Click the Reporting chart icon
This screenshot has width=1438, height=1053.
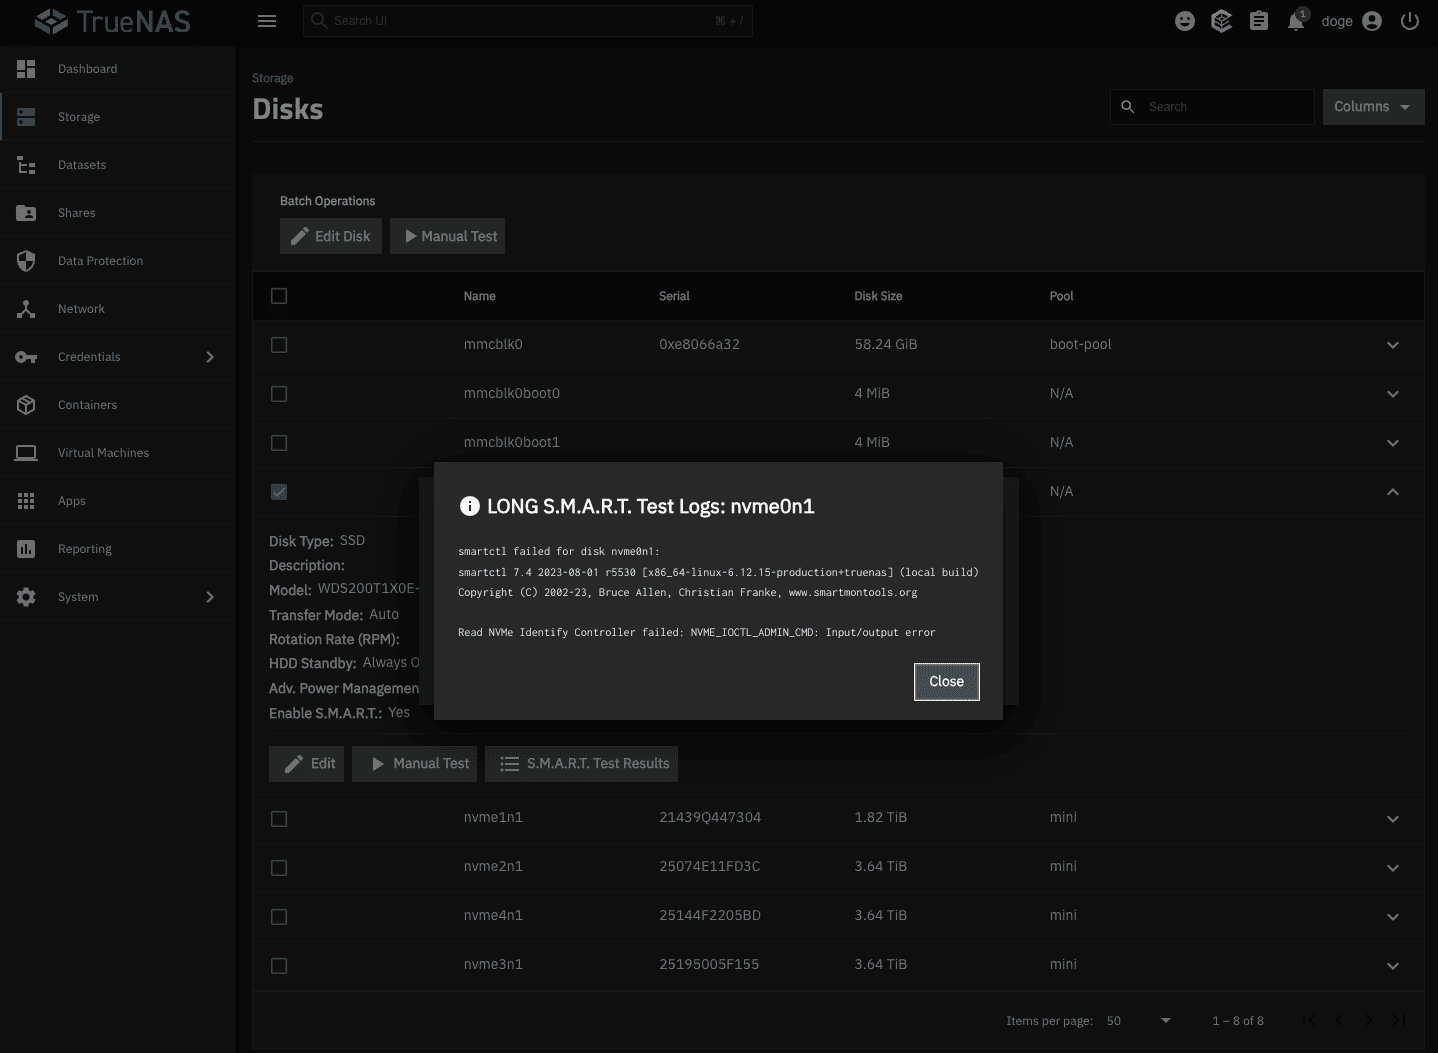click(26, 549)
